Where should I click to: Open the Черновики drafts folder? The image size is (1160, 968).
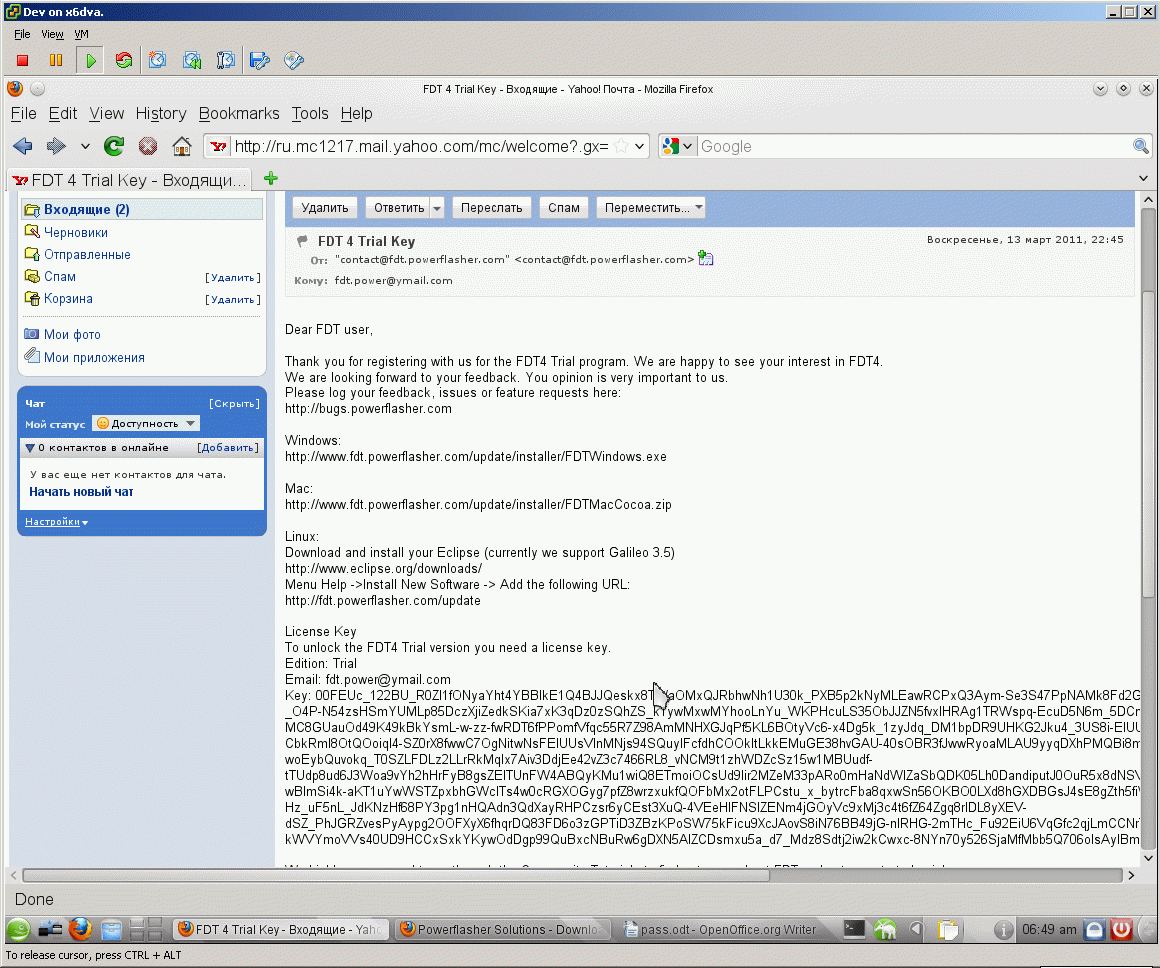click(75, 232)
